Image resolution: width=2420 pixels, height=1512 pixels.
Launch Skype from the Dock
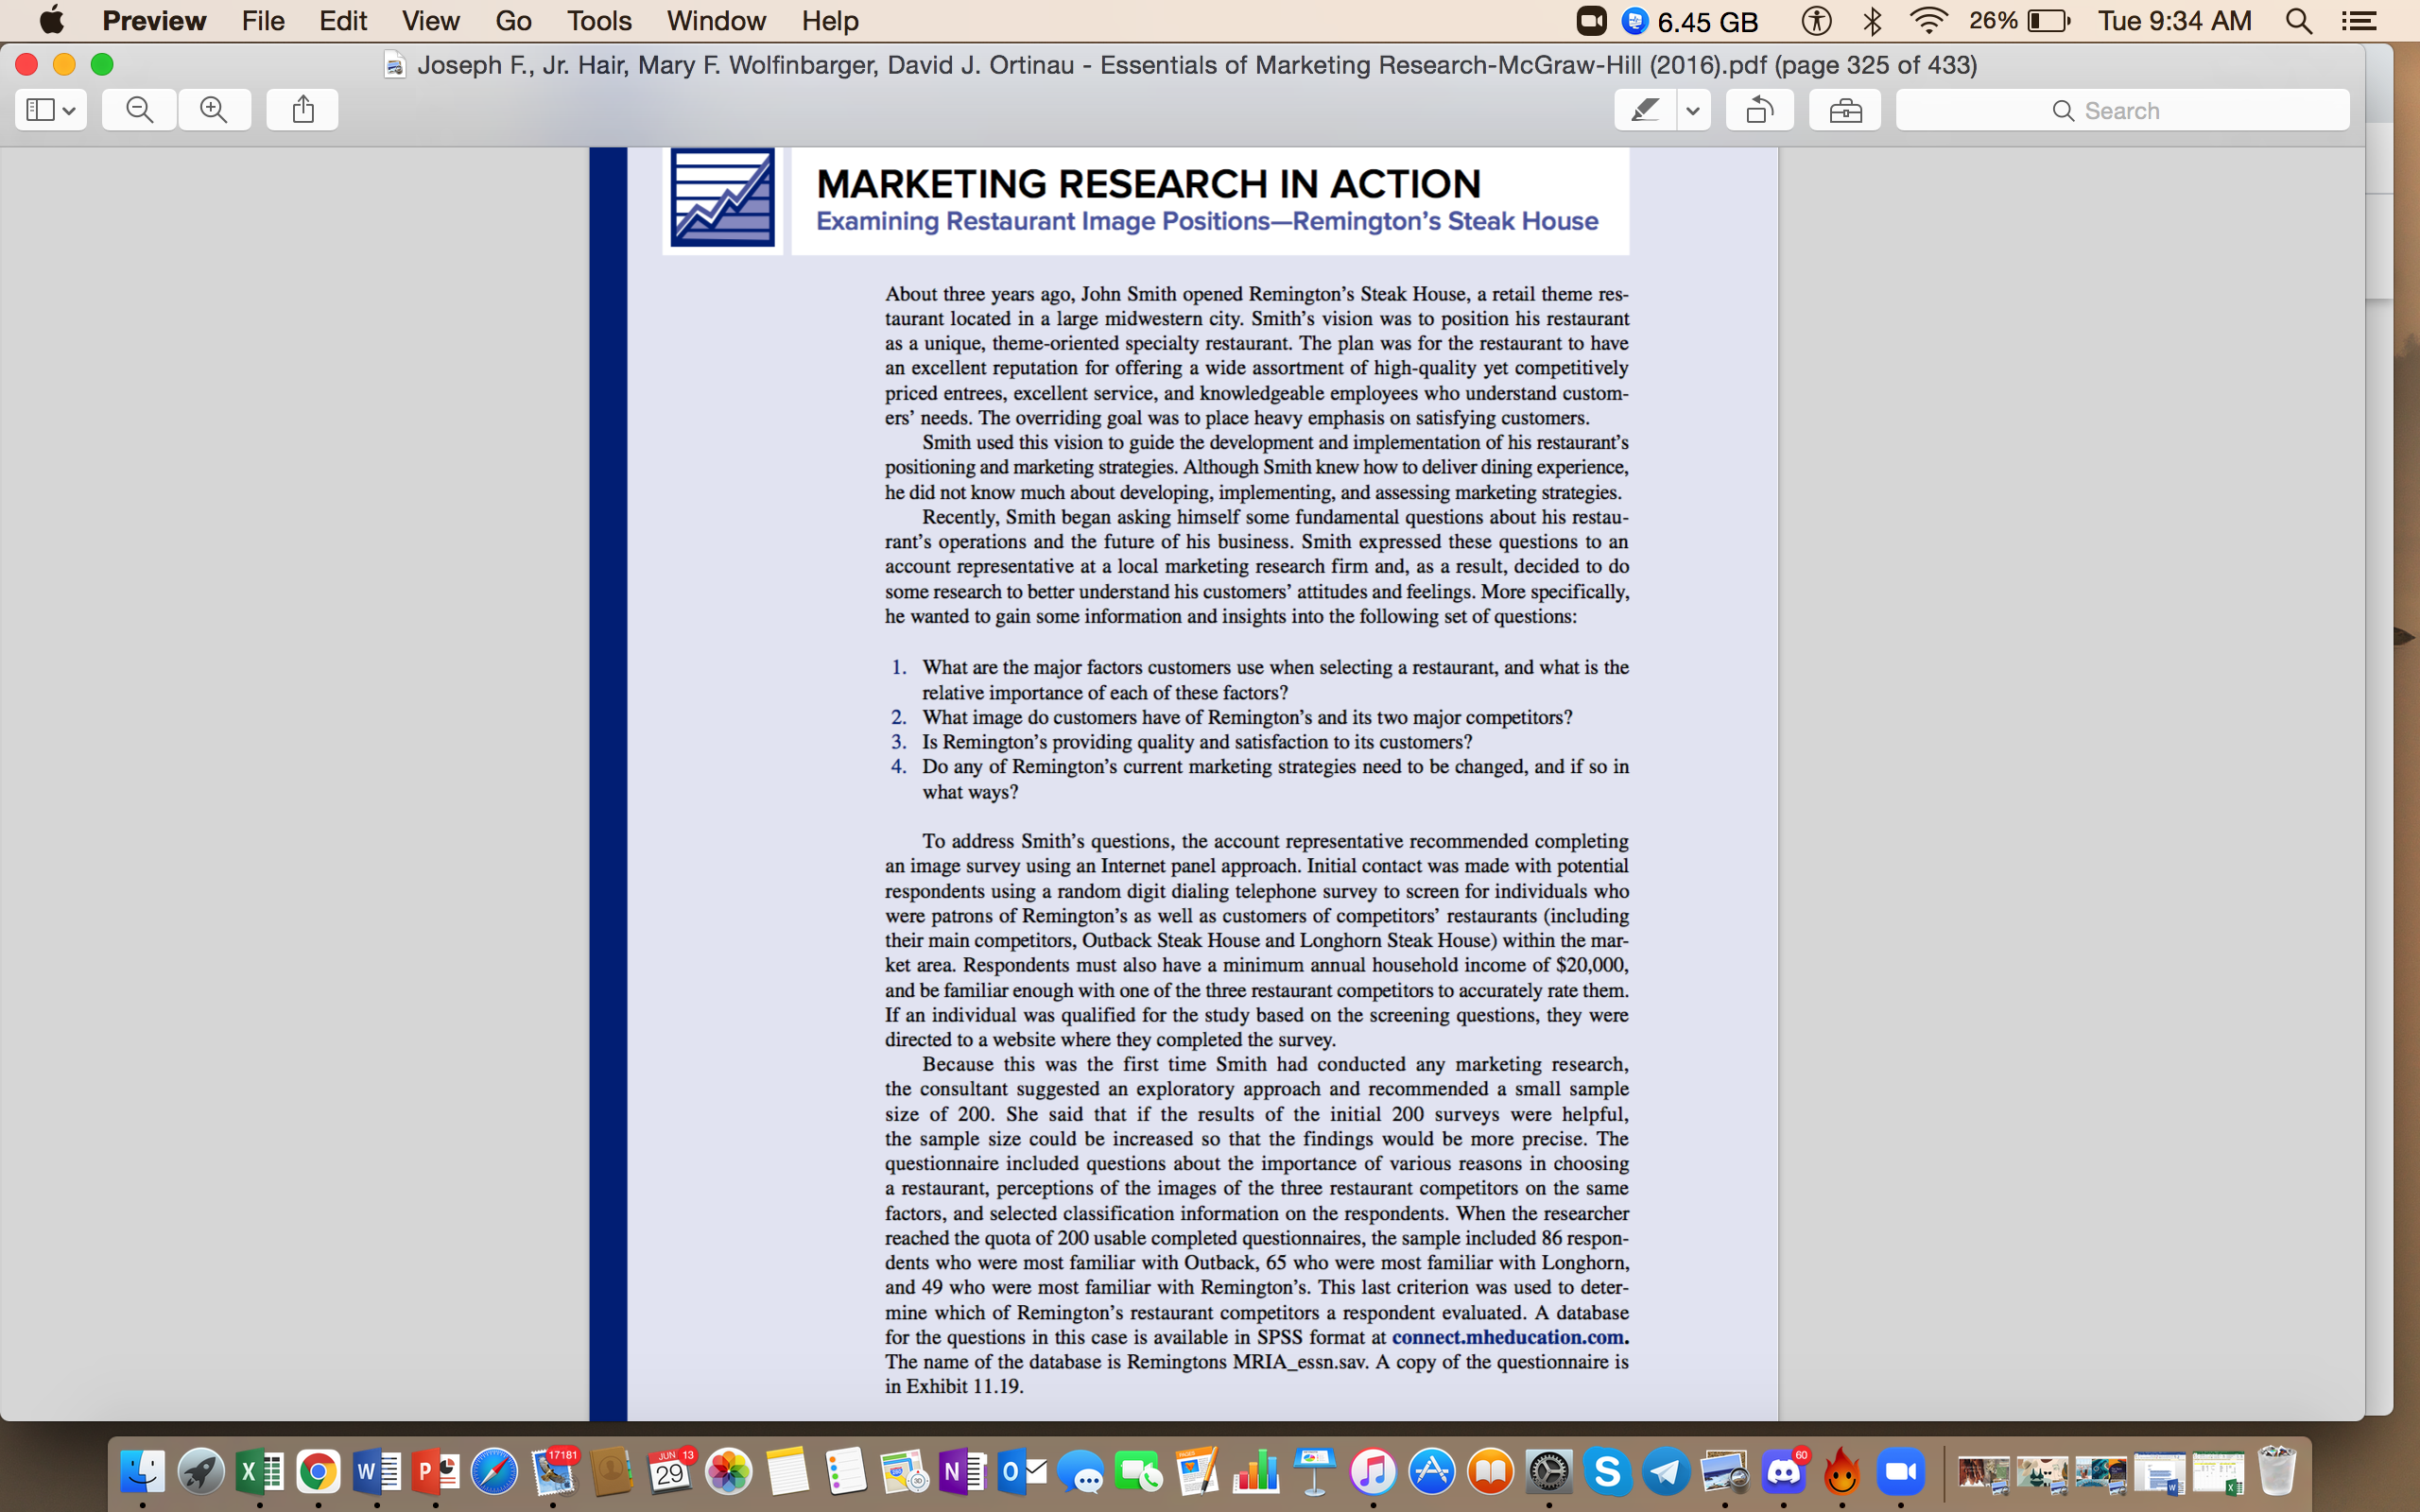pos(1607,1472)
